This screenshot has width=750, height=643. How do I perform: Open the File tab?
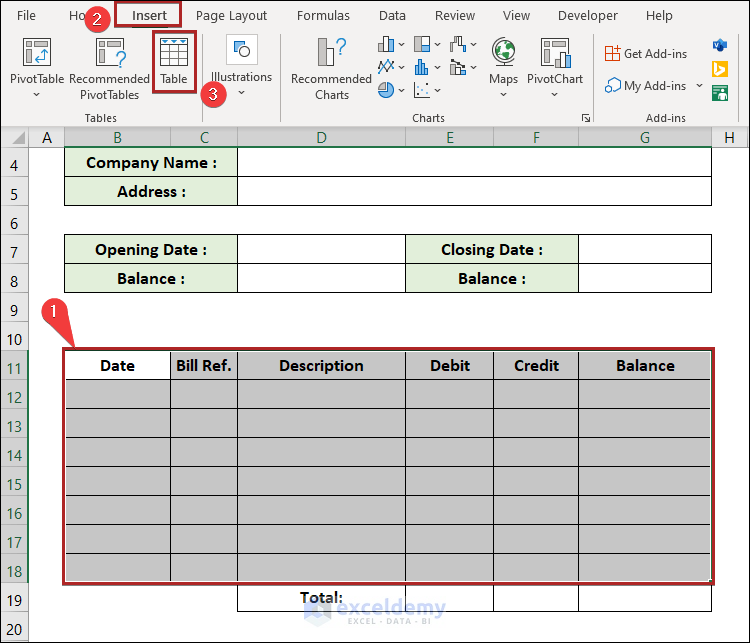coord(26,15)
